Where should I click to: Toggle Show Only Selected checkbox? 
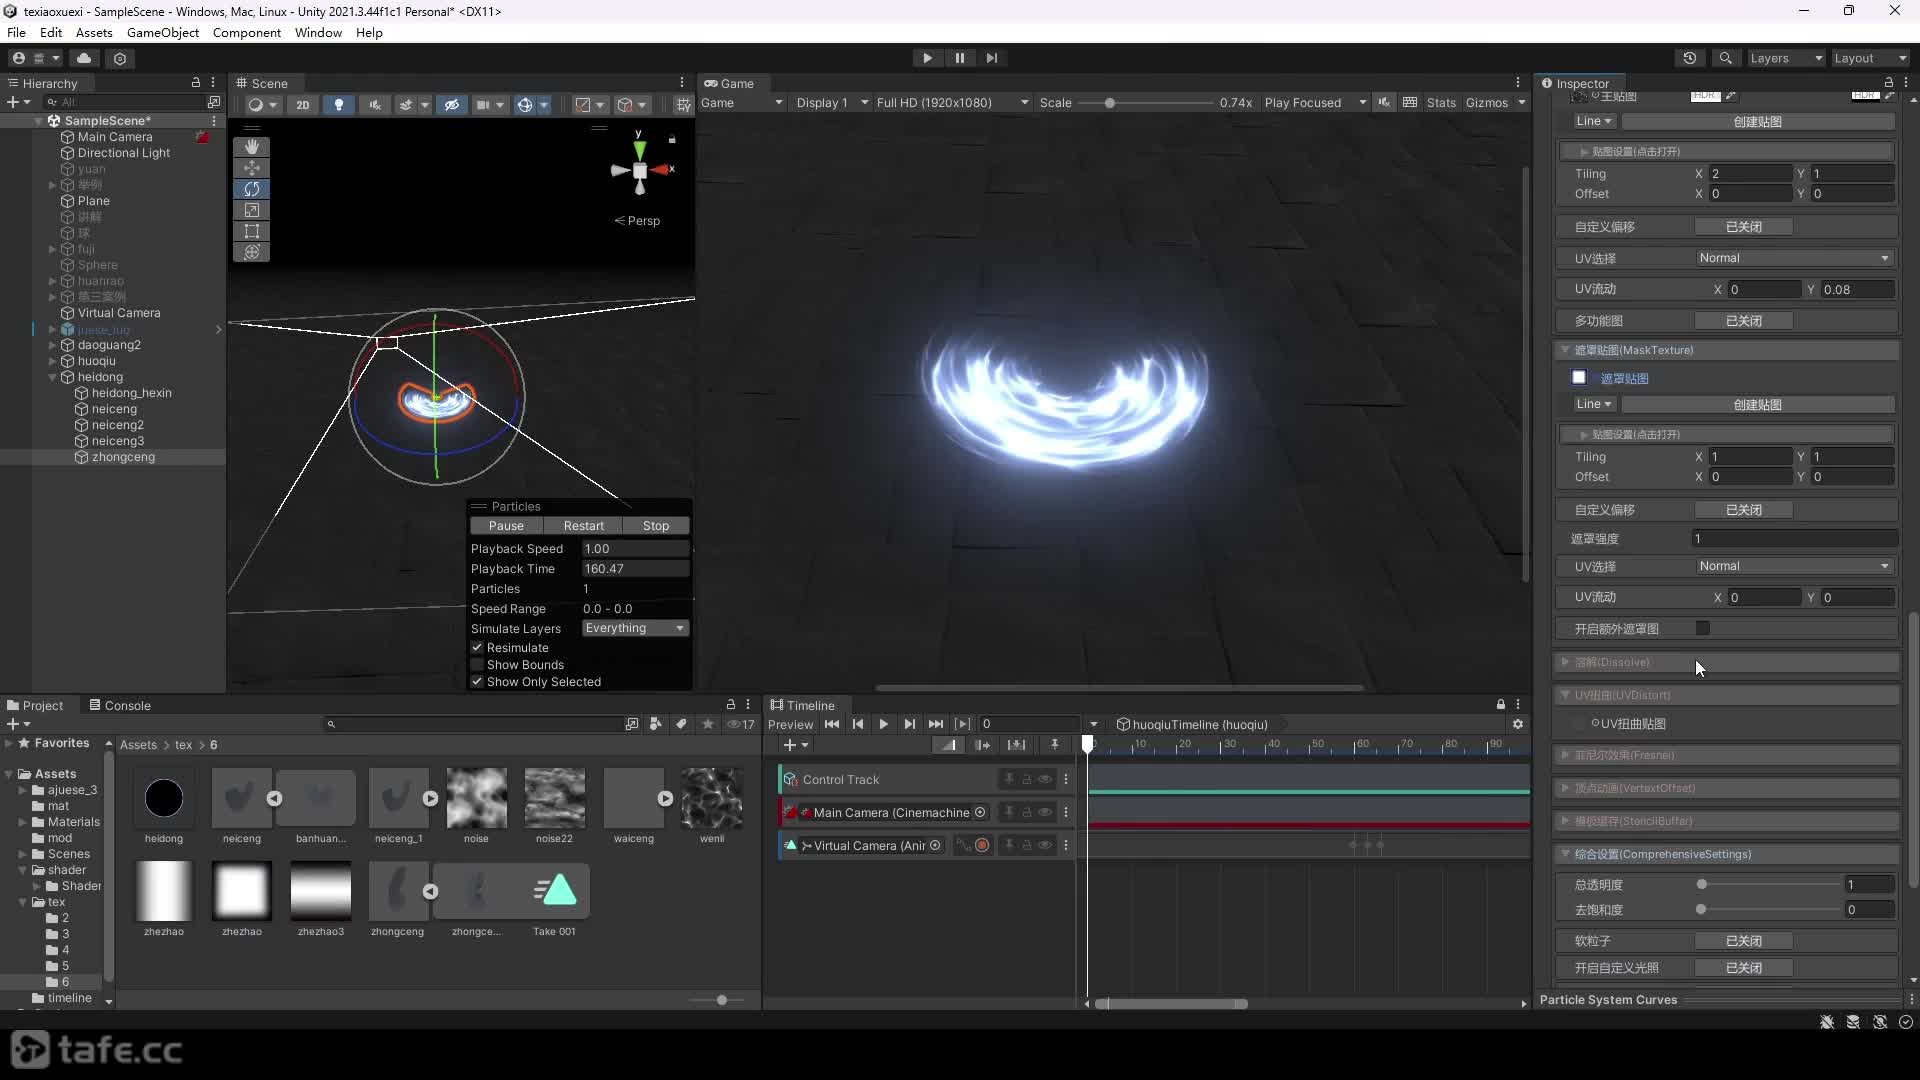click(x=477, y=681)
